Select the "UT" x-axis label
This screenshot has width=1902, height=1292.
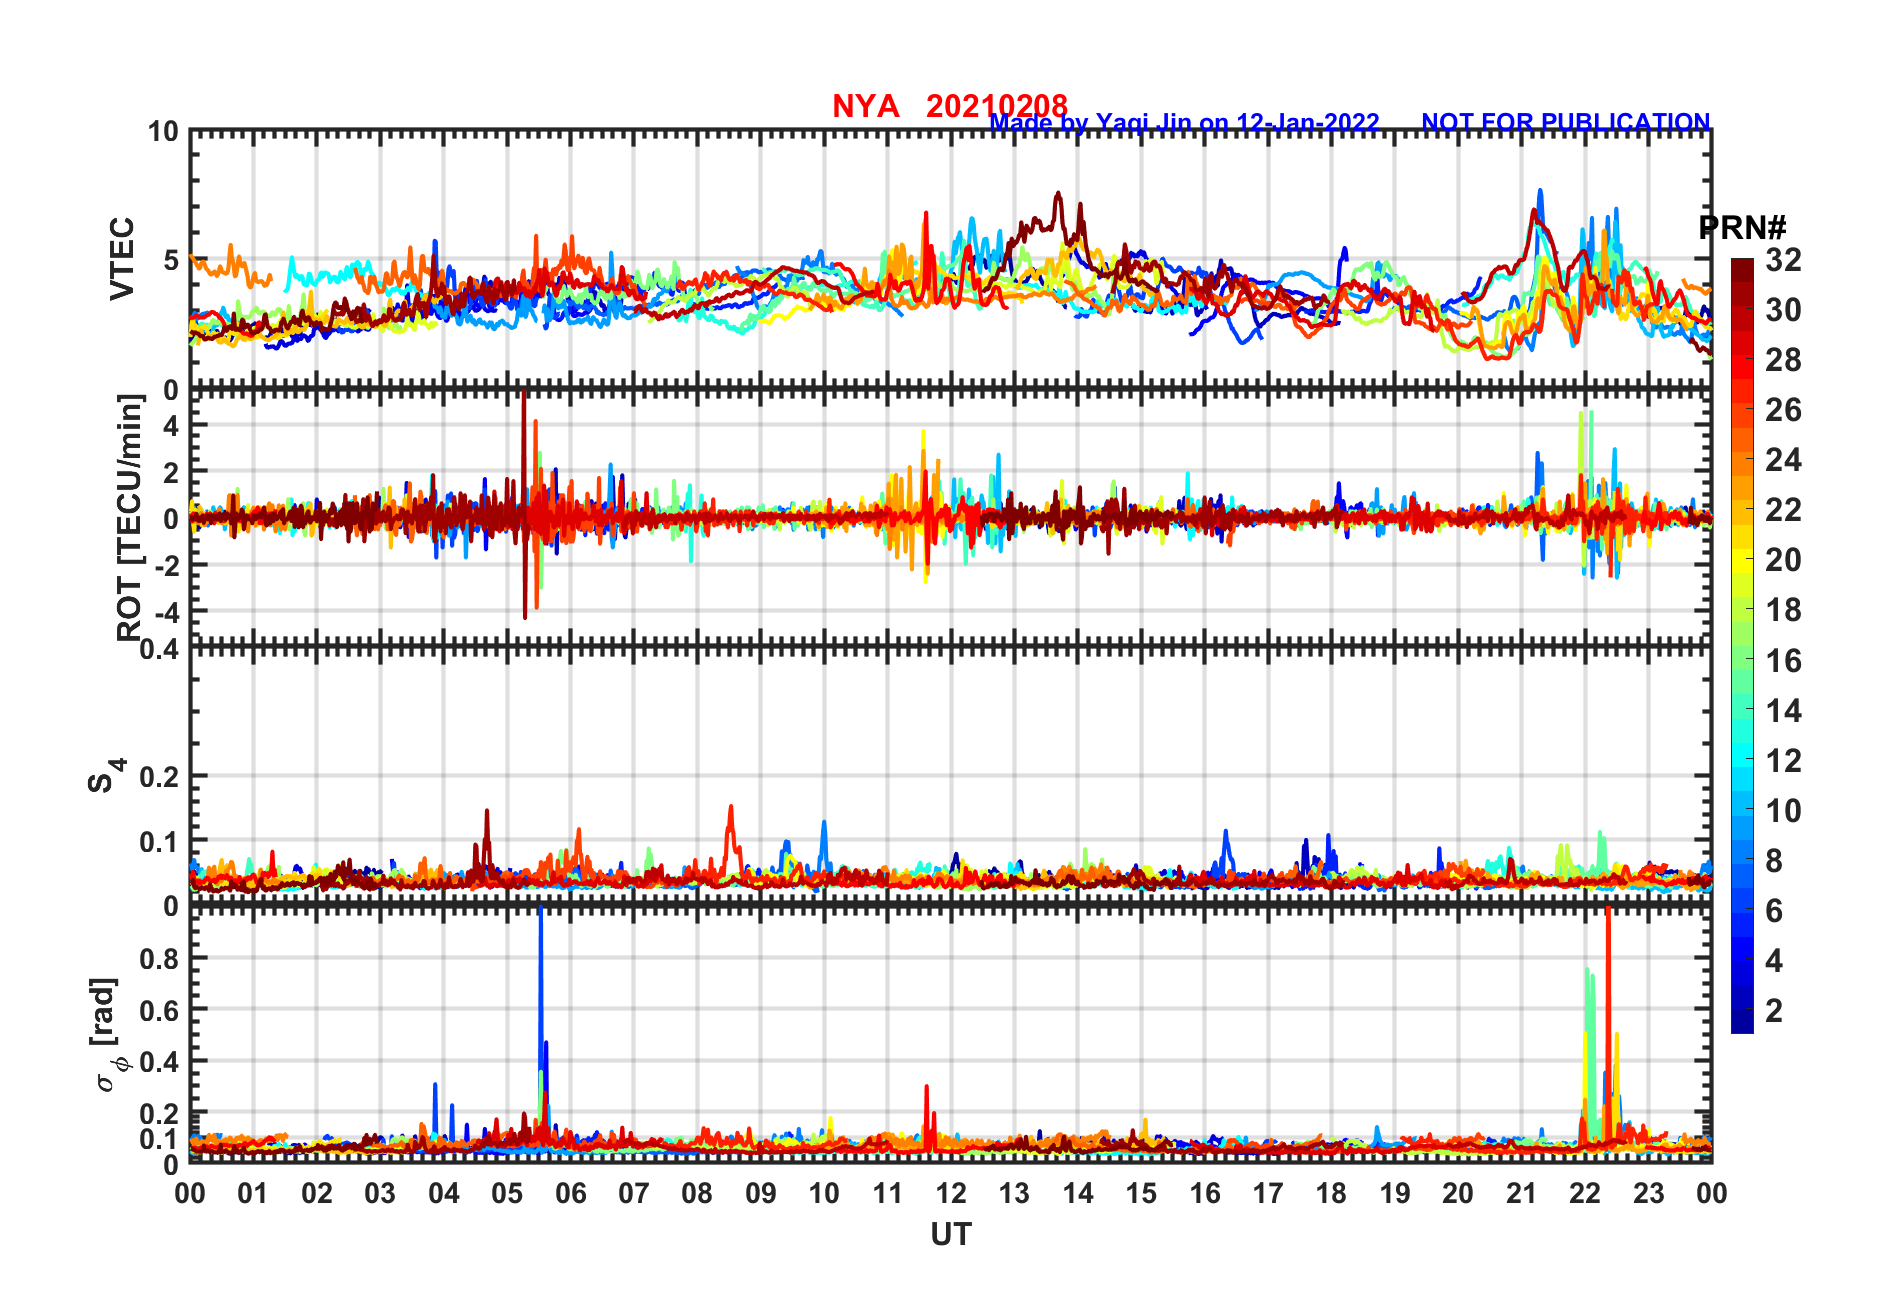click(951, 1235)
